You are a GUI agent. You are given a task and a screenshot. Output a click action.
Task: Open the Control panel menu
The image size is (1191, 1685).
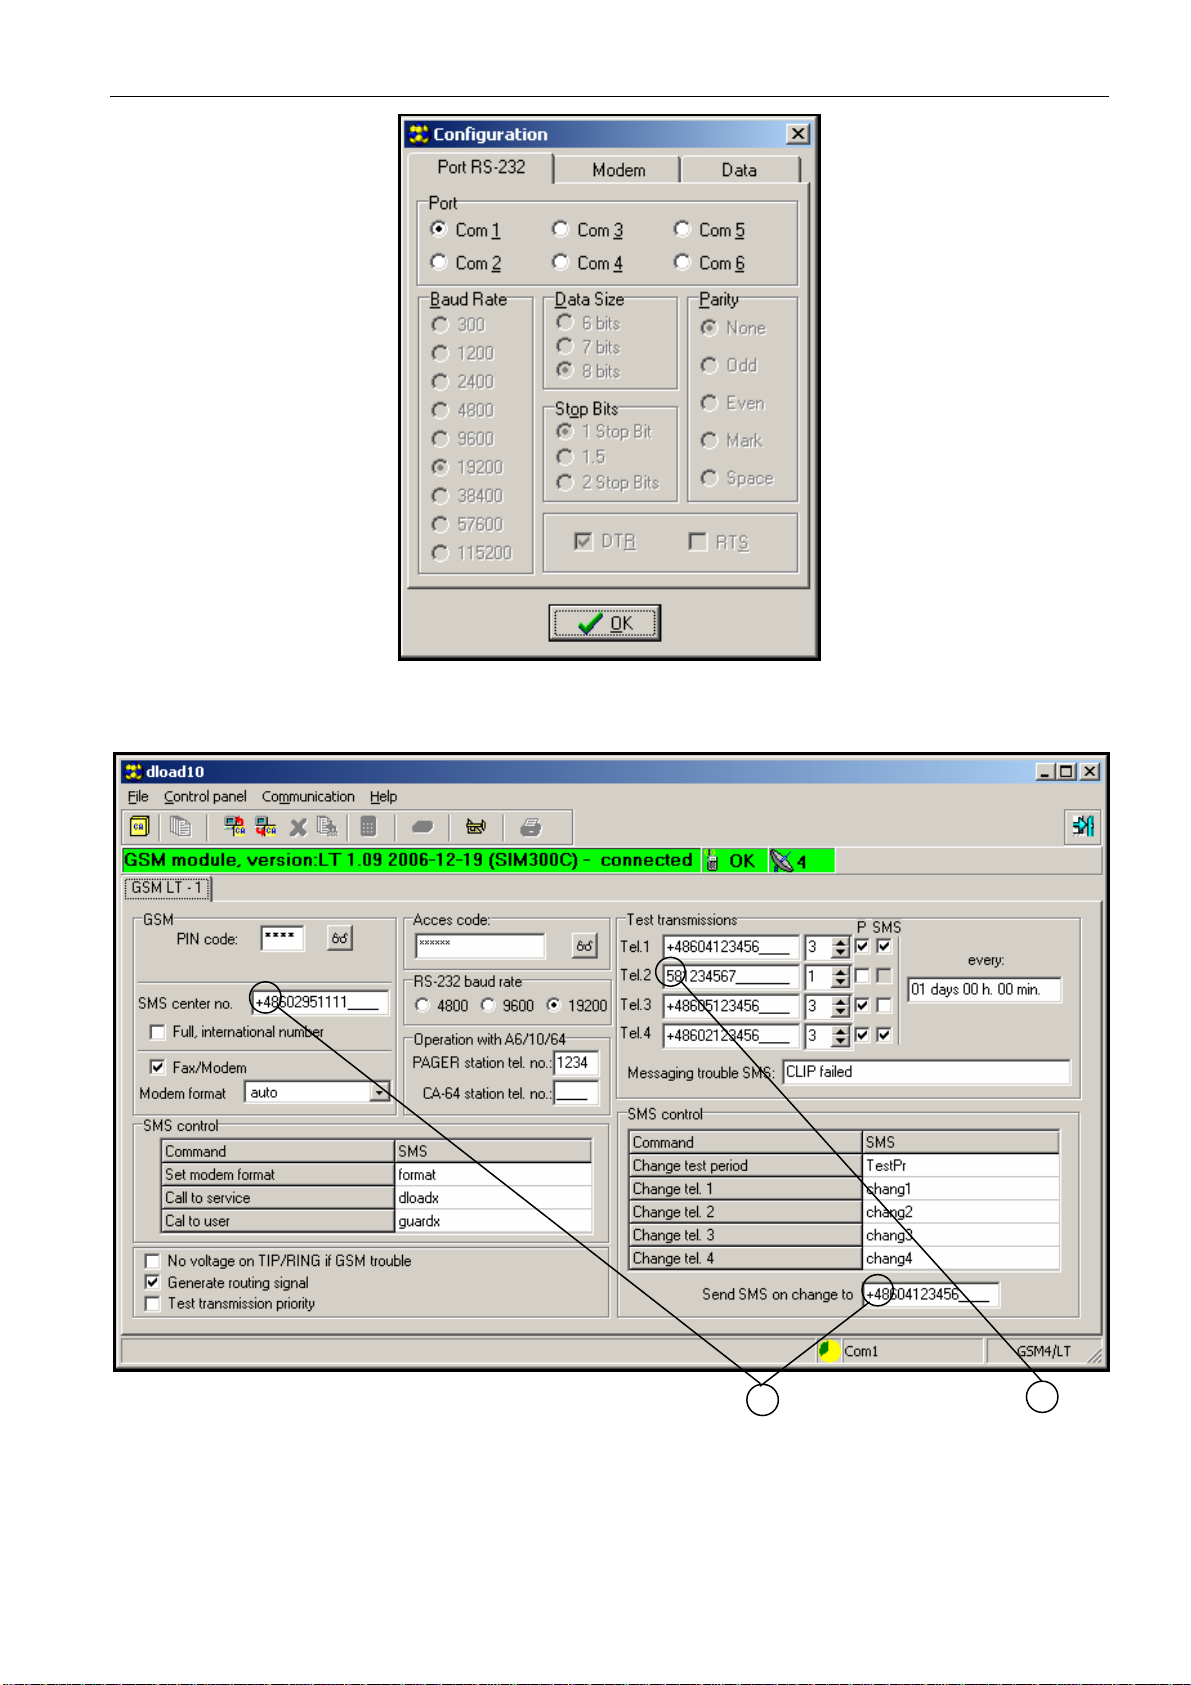coord(205,797)
